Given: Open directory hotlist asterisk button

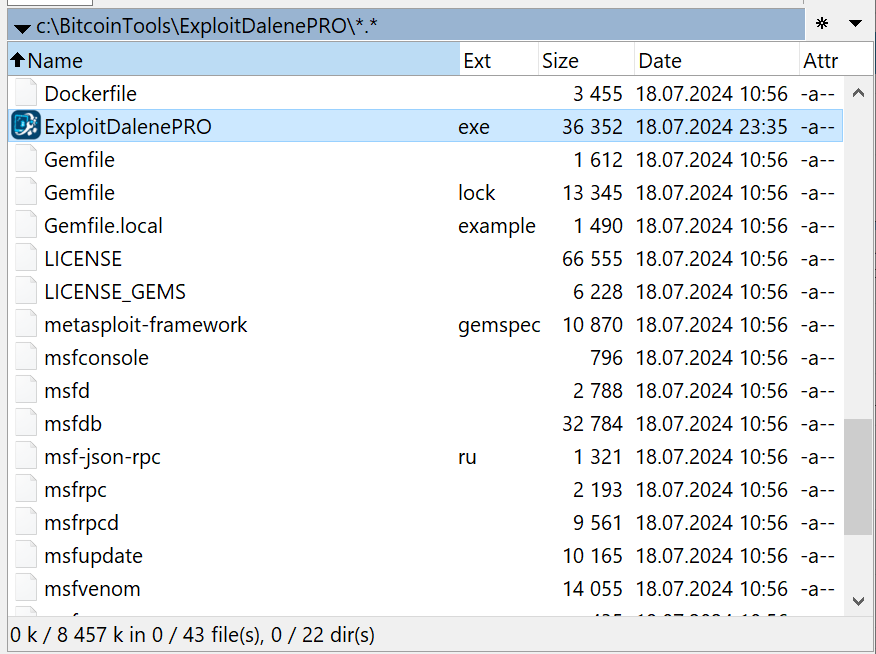Looking at the screenshot, I should 822,23.
